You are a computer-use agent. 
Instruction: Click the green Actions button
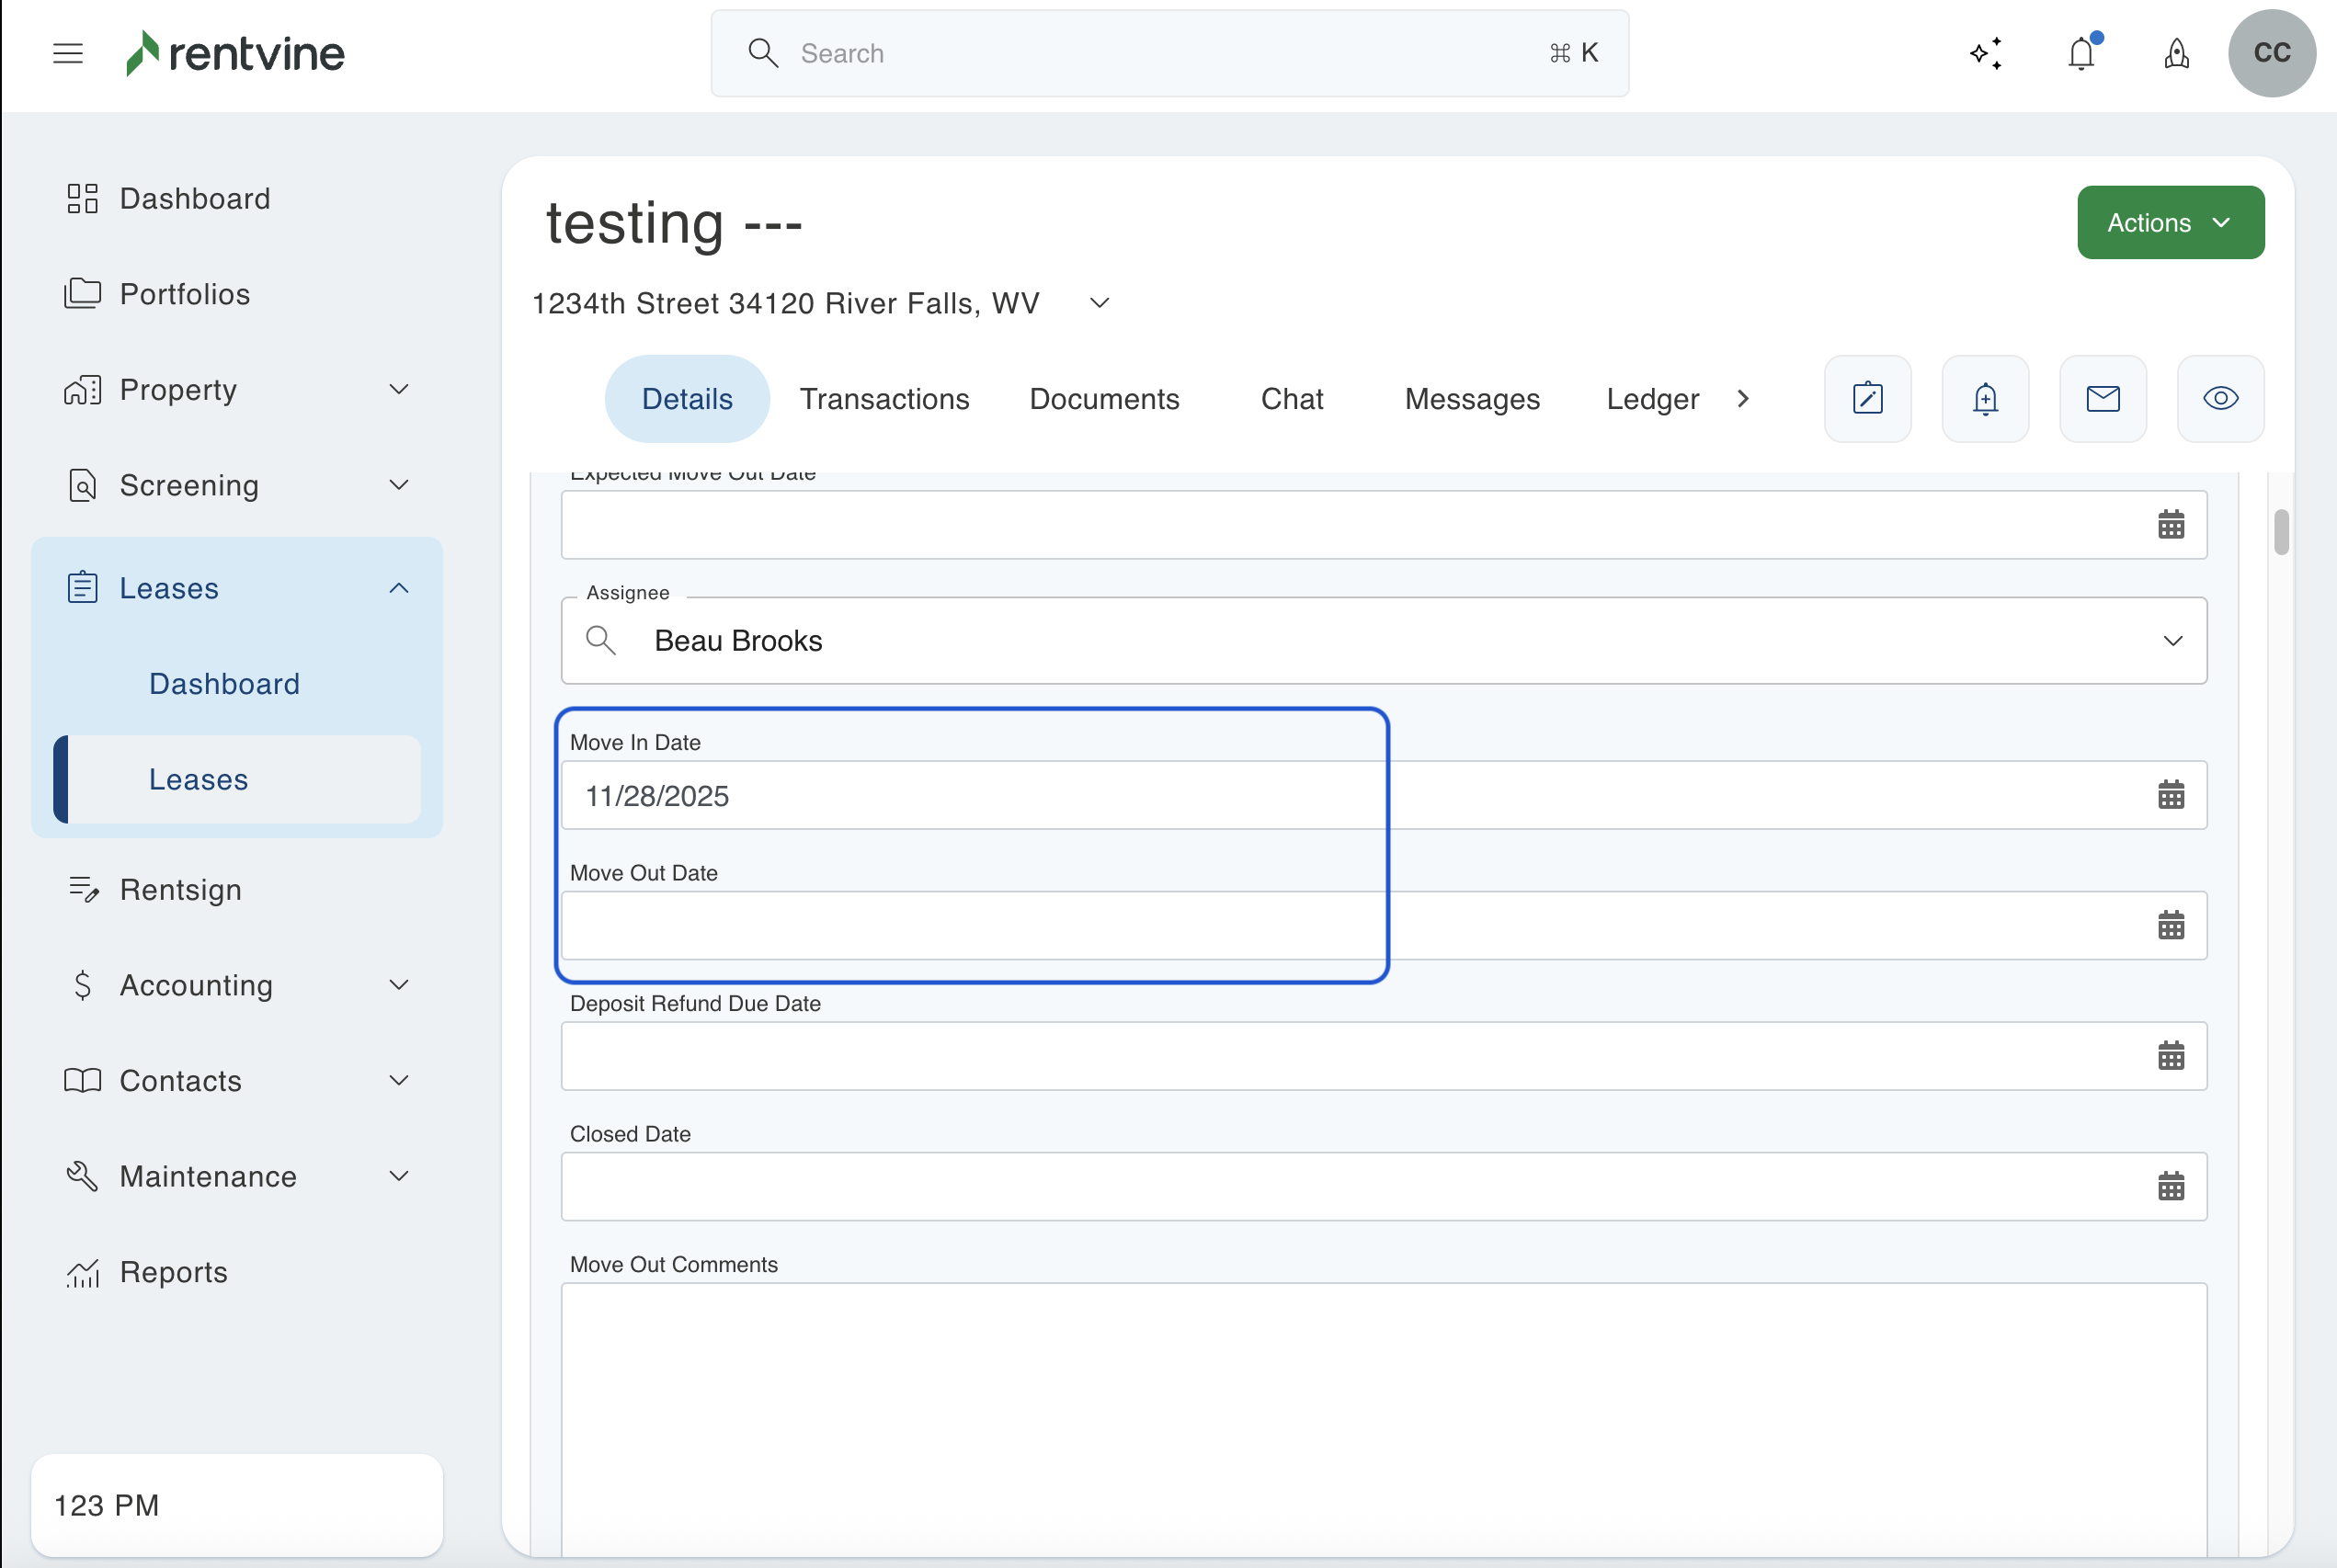click(2170, 222)
